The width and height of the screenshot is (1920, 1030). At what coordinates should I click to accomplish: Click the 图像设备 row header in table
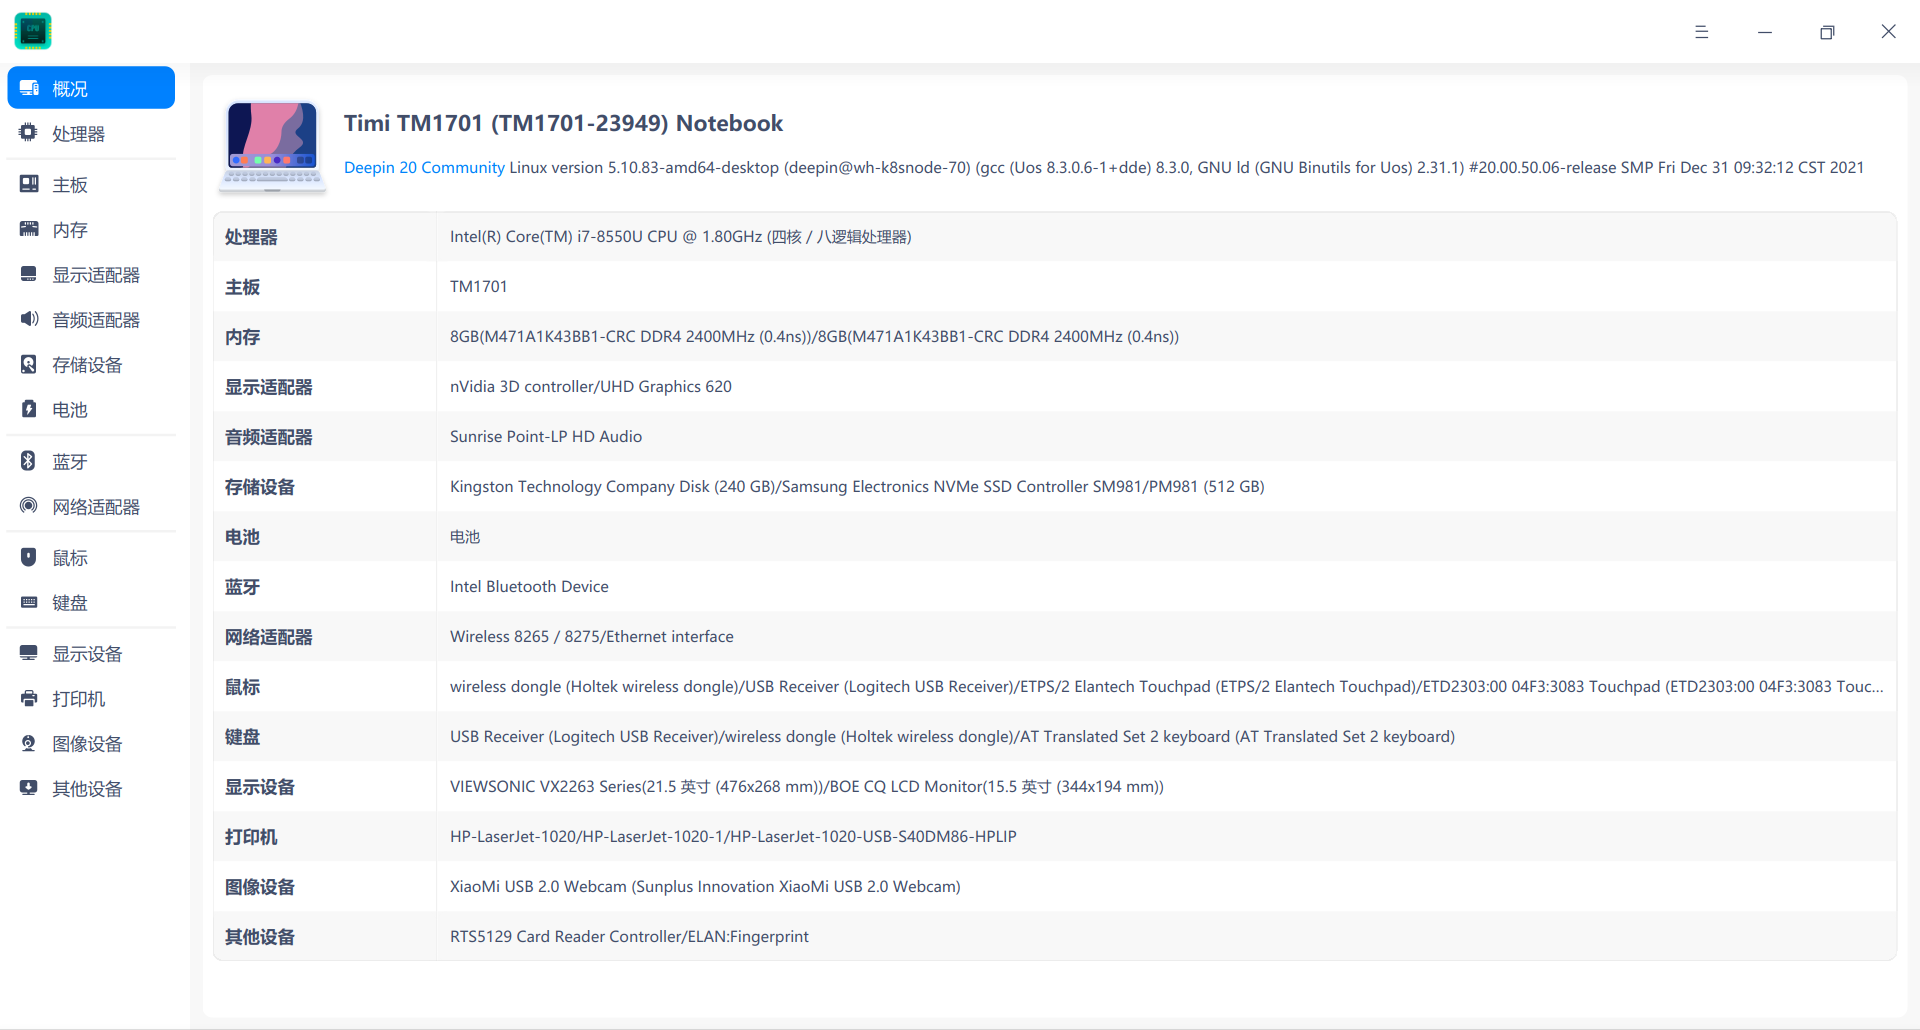pos(260,887)
